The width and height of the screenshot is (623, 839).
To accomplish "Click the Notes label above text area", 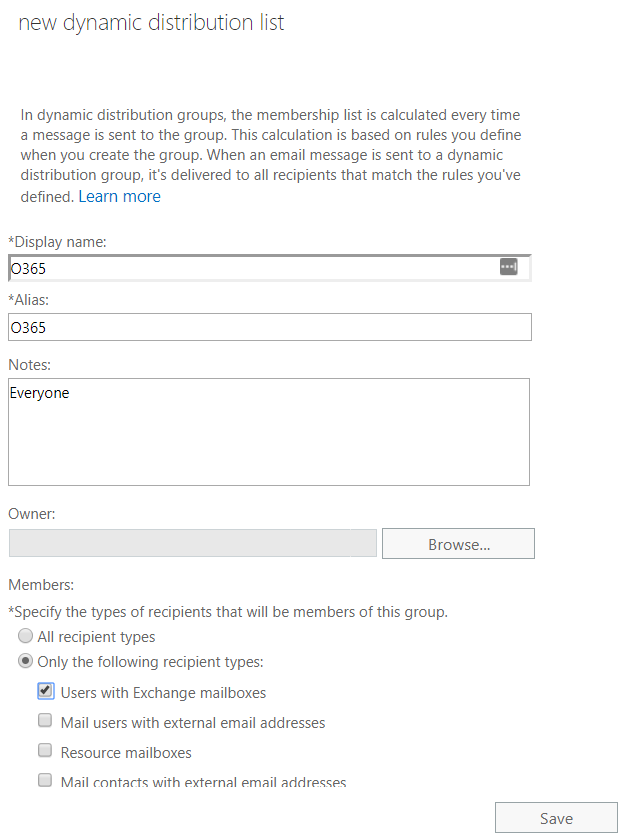I will pos(29,365).
